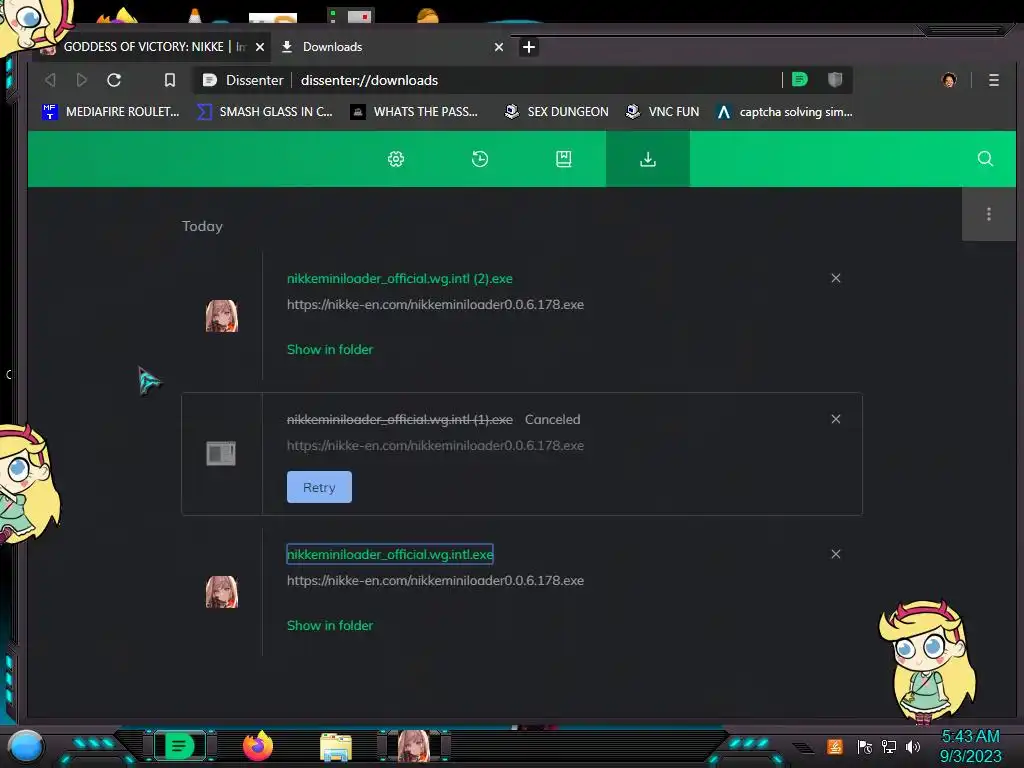Show in folder for nikkeminiloader_official.wg.intl.exe
The width and height of the screenshot is (1024, 768).
(330, 626)
